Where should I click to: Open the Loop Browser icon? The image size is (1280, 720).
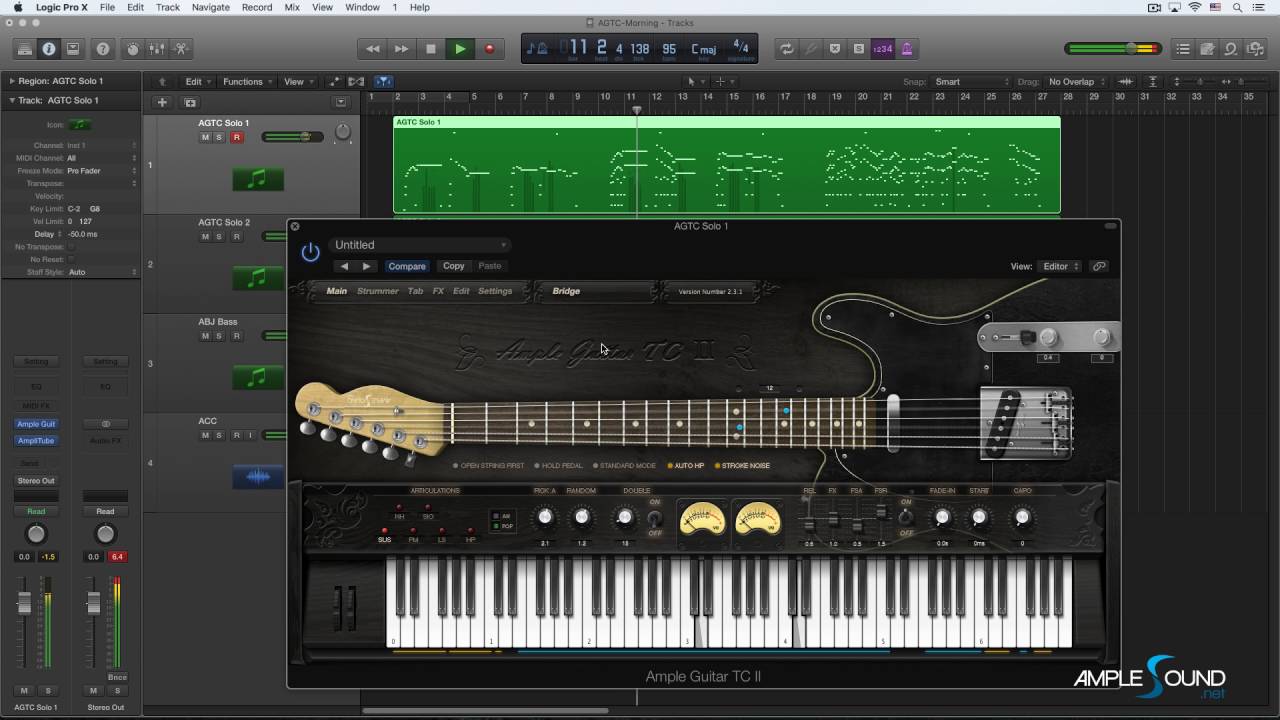point(1231,48)
